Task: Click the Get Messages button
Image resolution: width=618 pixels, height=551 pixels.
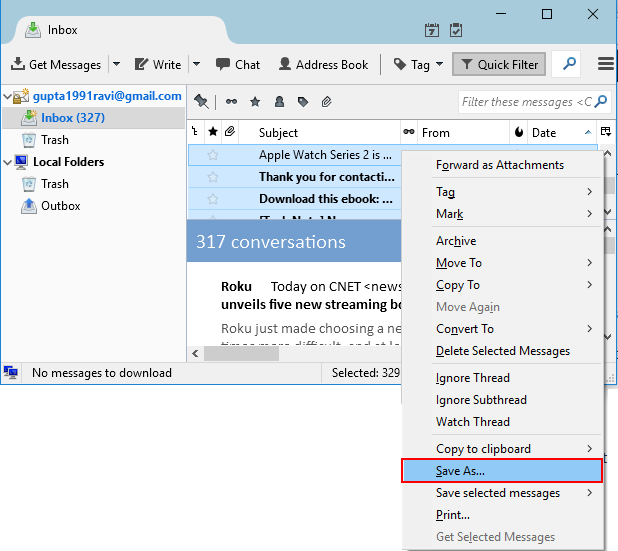Action: 56,64
